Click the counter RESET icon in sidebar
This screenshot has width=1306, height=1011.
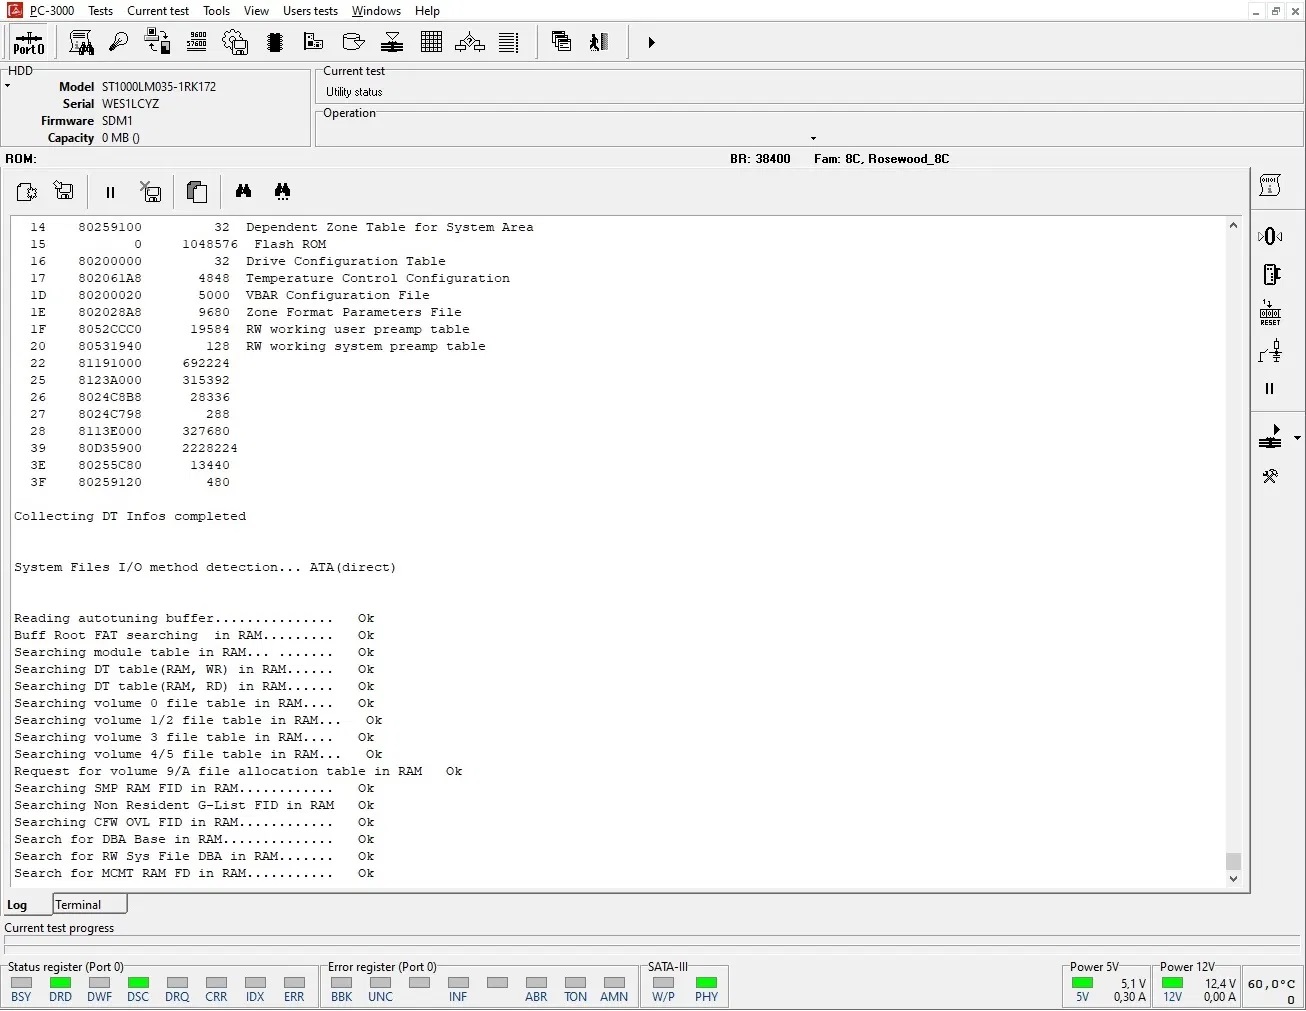tap(1270, 313)
